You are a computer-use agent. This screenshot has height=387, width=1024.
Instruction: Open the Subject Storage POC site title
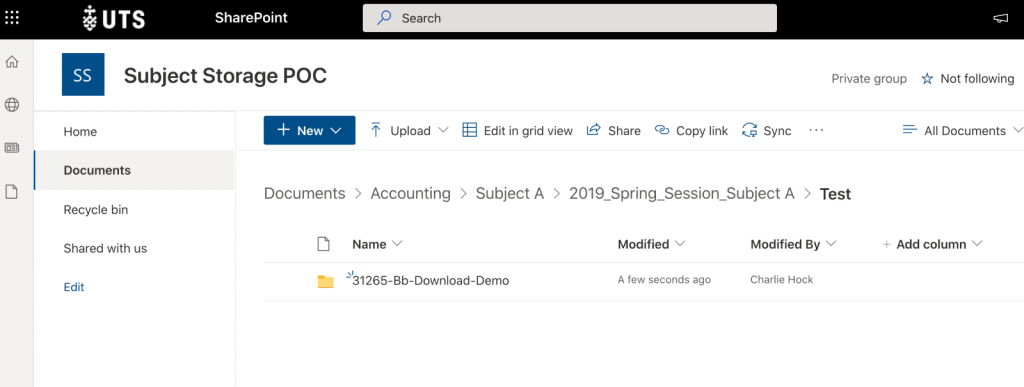point(225,76)
